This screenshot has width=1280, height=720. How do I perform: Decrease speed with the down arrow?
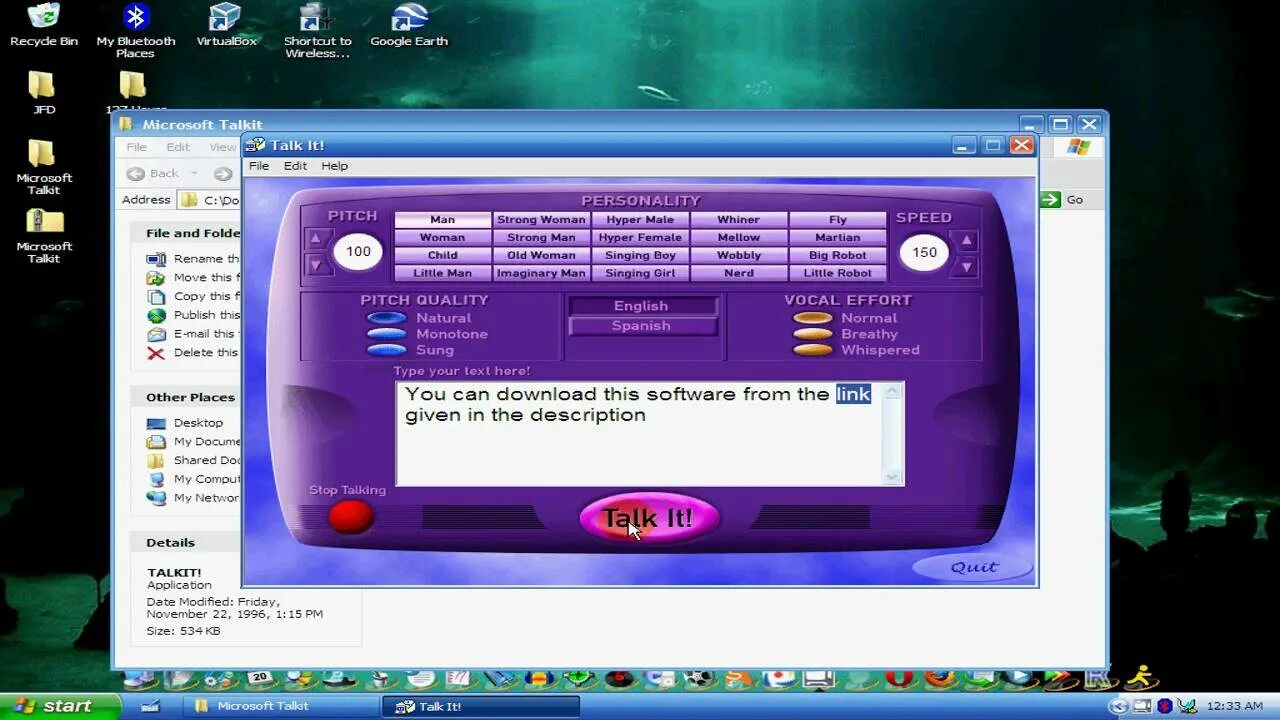tap(966, 267)
